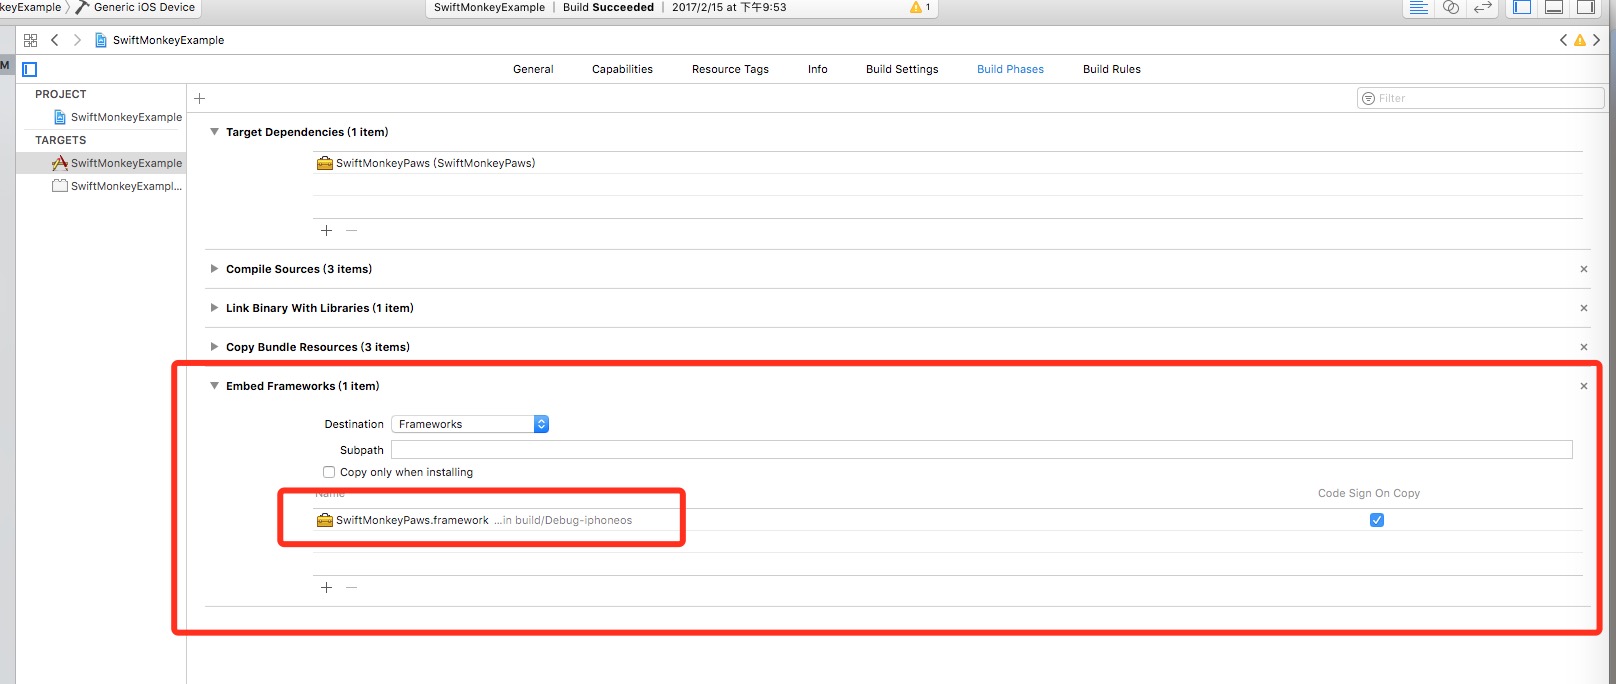Open the Capabilities tab
Viewport: 1616px width, 684px height.
[x=622, y=69]
